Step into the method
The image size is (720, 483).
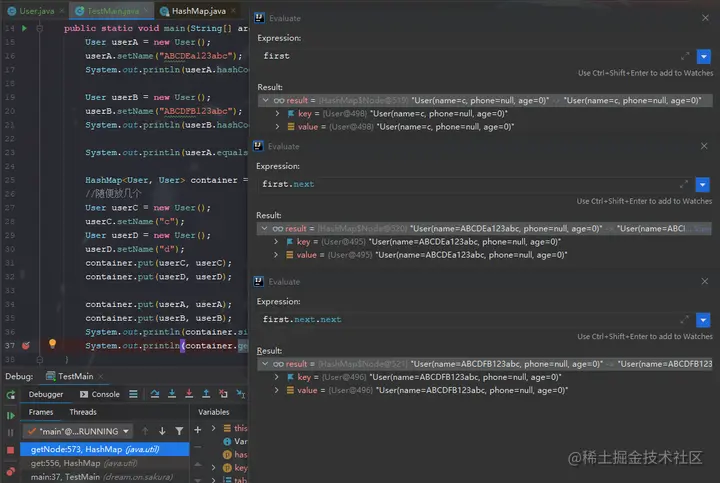click(172, 394)
